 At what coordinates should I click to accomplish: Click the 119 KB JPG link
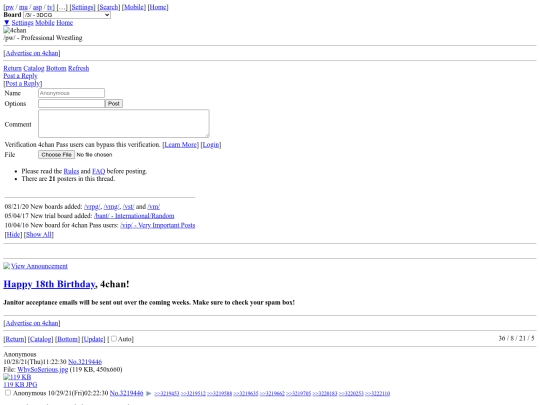tap(20, 385)
